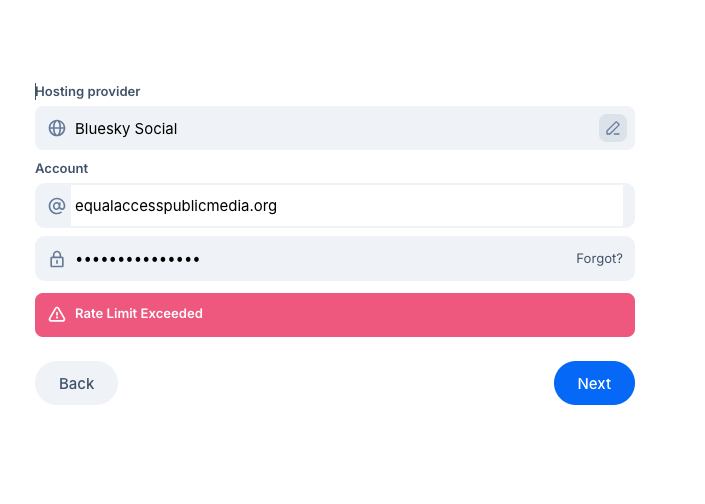
Task: Click the empty space in the password field before Forgot?
Action: tap(400, 259)
